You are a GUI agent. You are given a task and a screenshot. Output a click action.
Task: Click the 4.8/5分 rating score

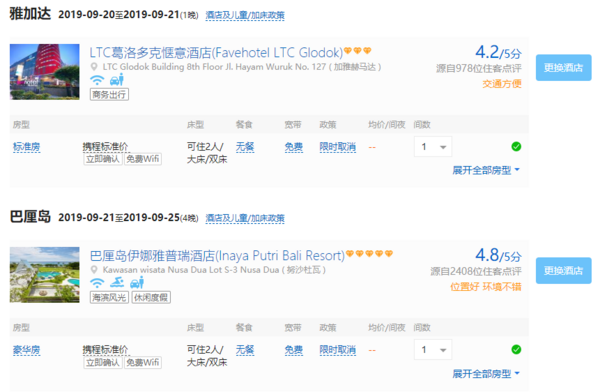pos(498,255)
